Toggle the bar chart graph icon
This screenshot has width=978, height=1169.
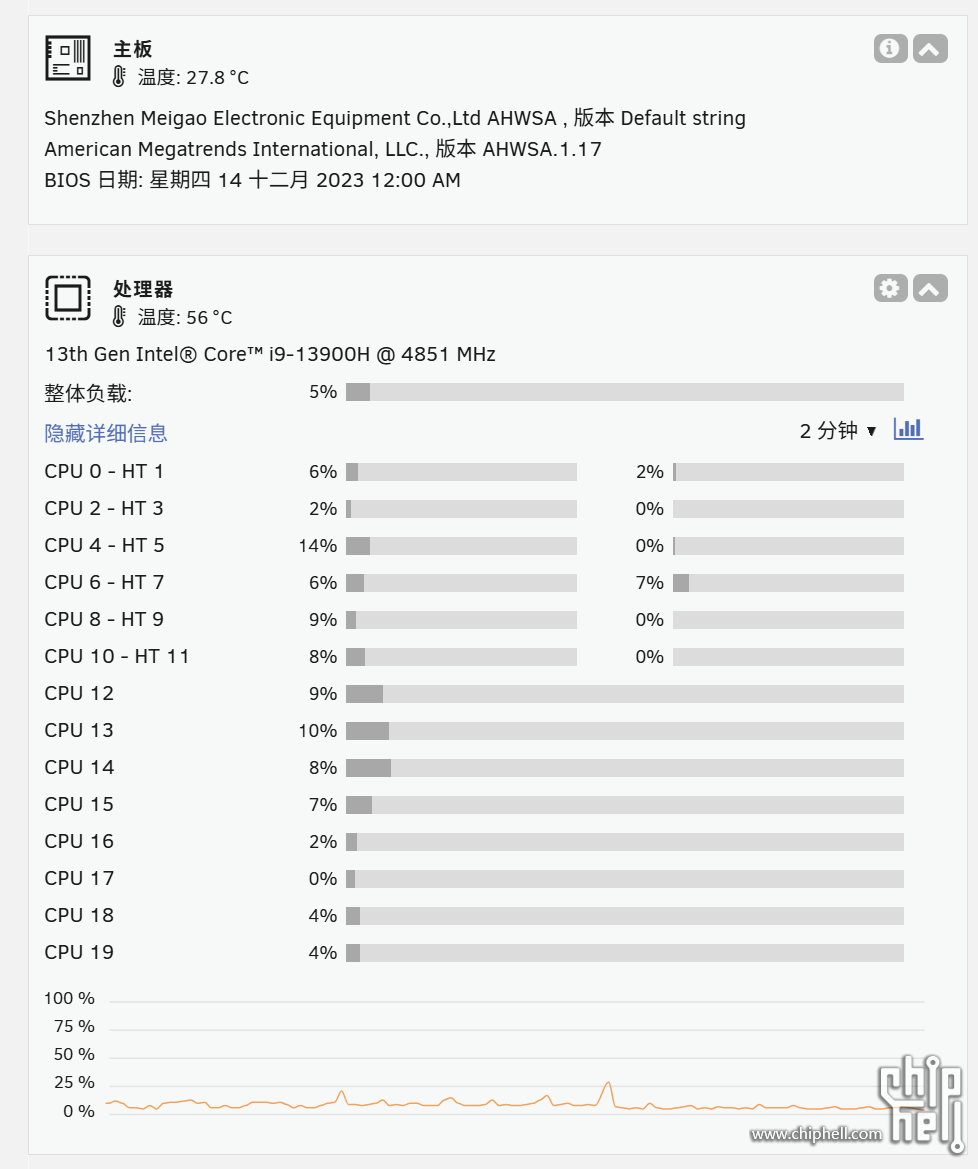click(x=908, y=429)
